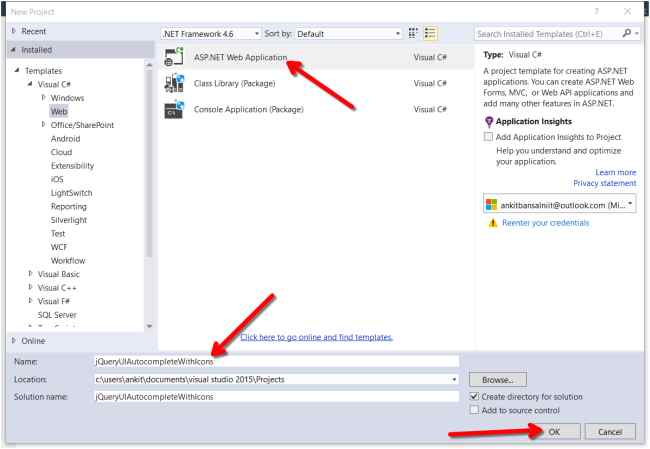Select the Workflow category
The image size is (650, 449).
point(68,260)
